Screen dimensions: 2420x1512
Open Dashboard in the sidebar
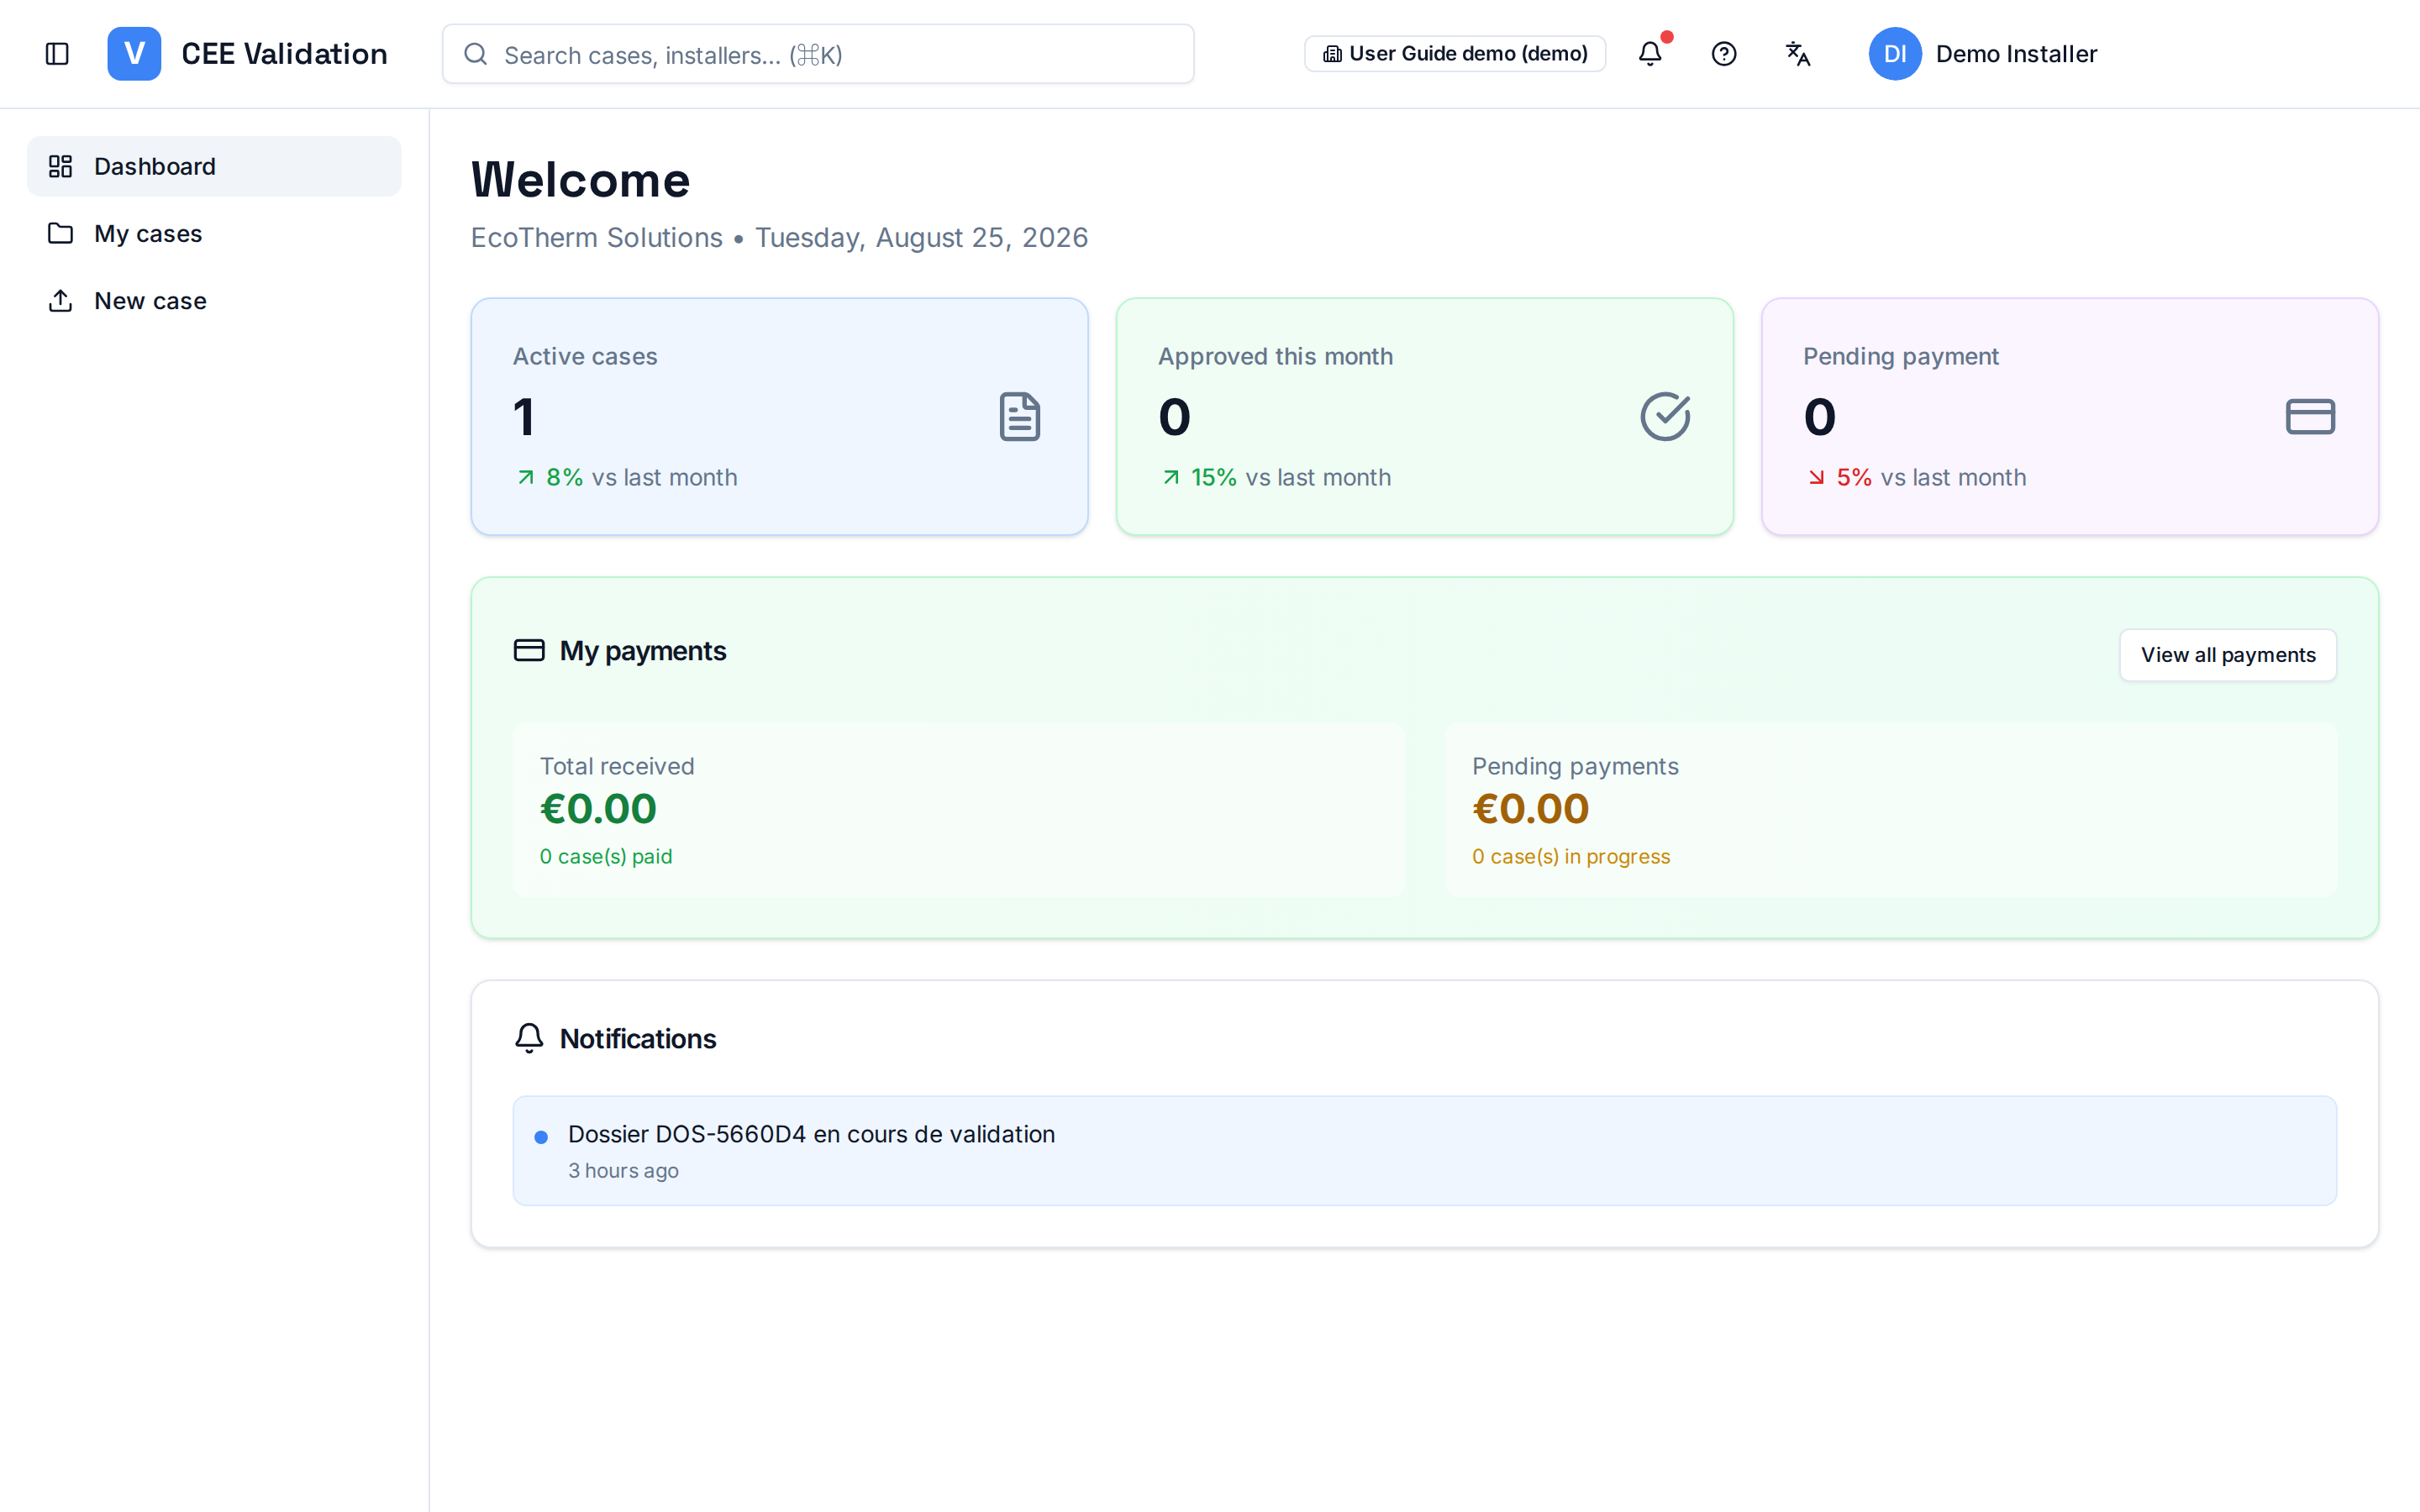coord(214,166)
